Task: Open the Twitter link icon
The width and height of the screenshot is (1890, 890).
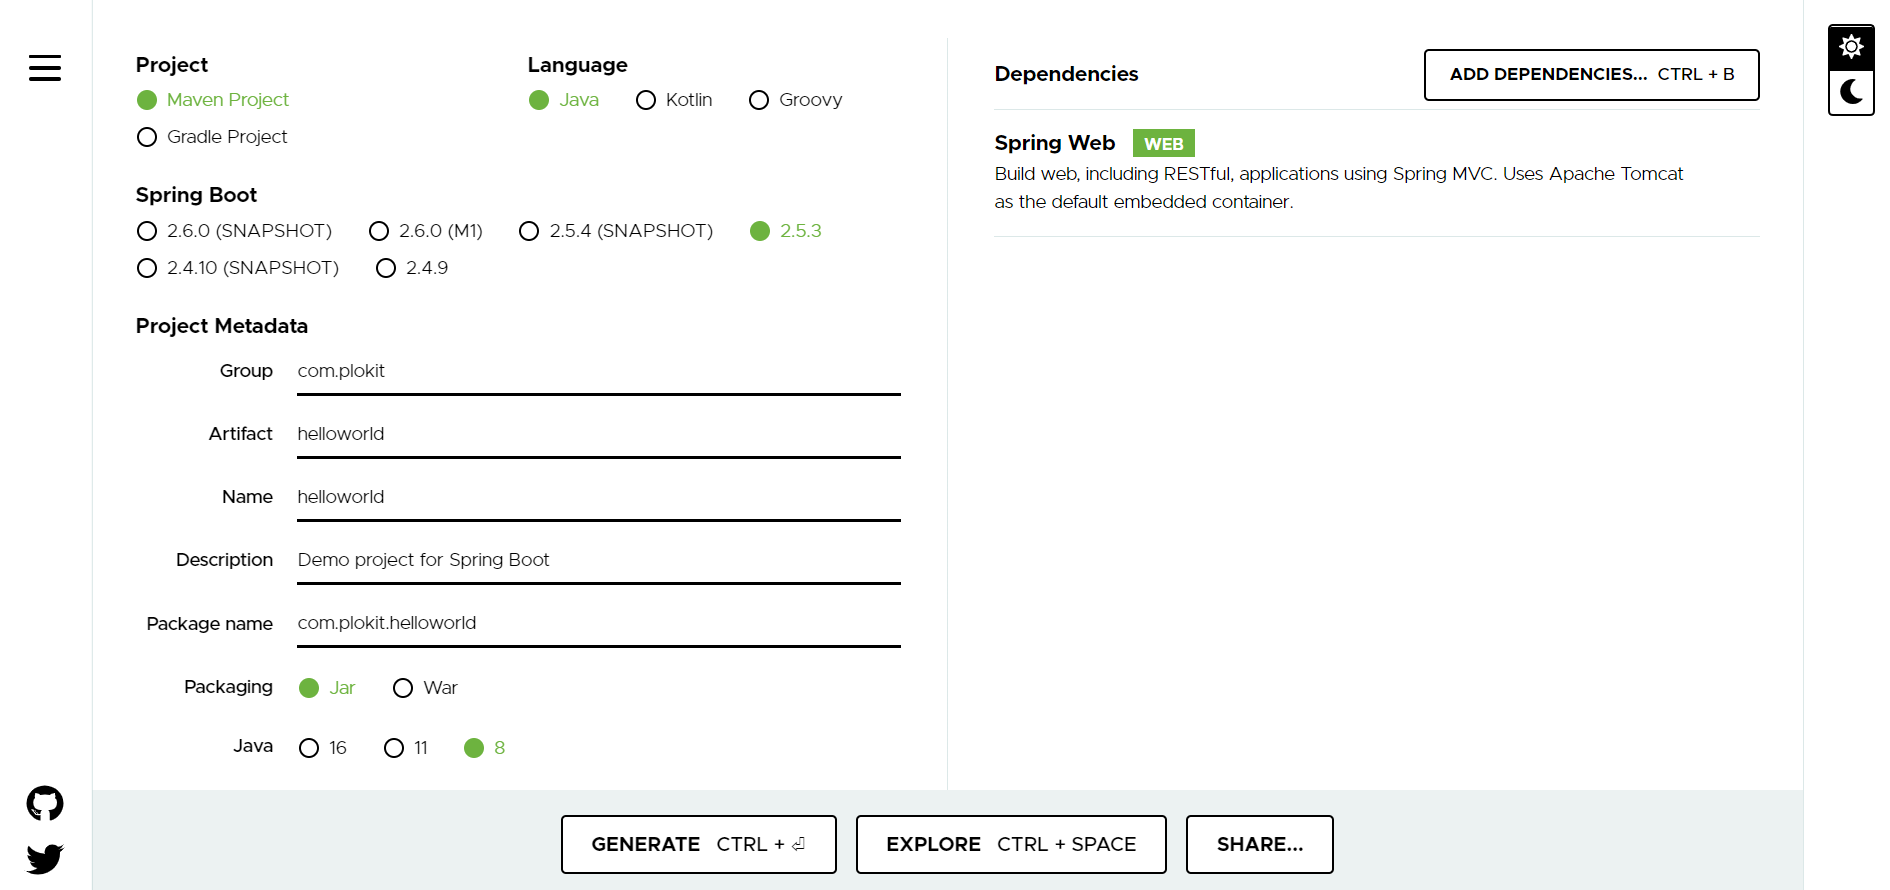Action: click(x=45, y=858)
